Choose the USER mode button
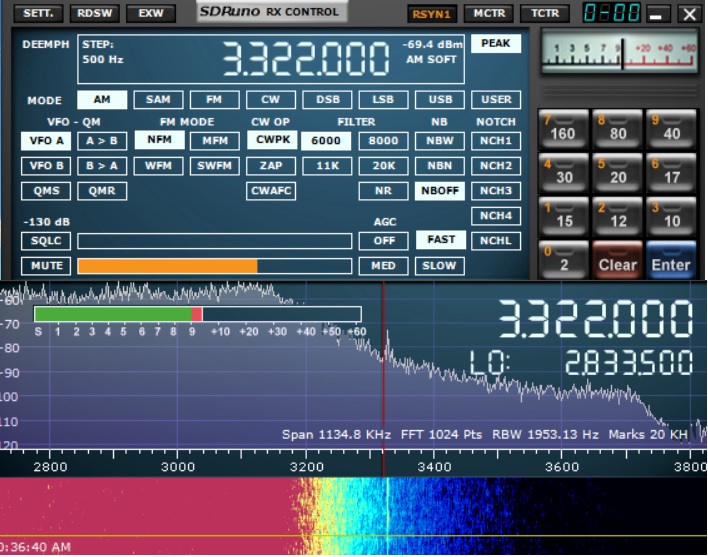Screen dimensions: 708x557 [x=496, y=99]
